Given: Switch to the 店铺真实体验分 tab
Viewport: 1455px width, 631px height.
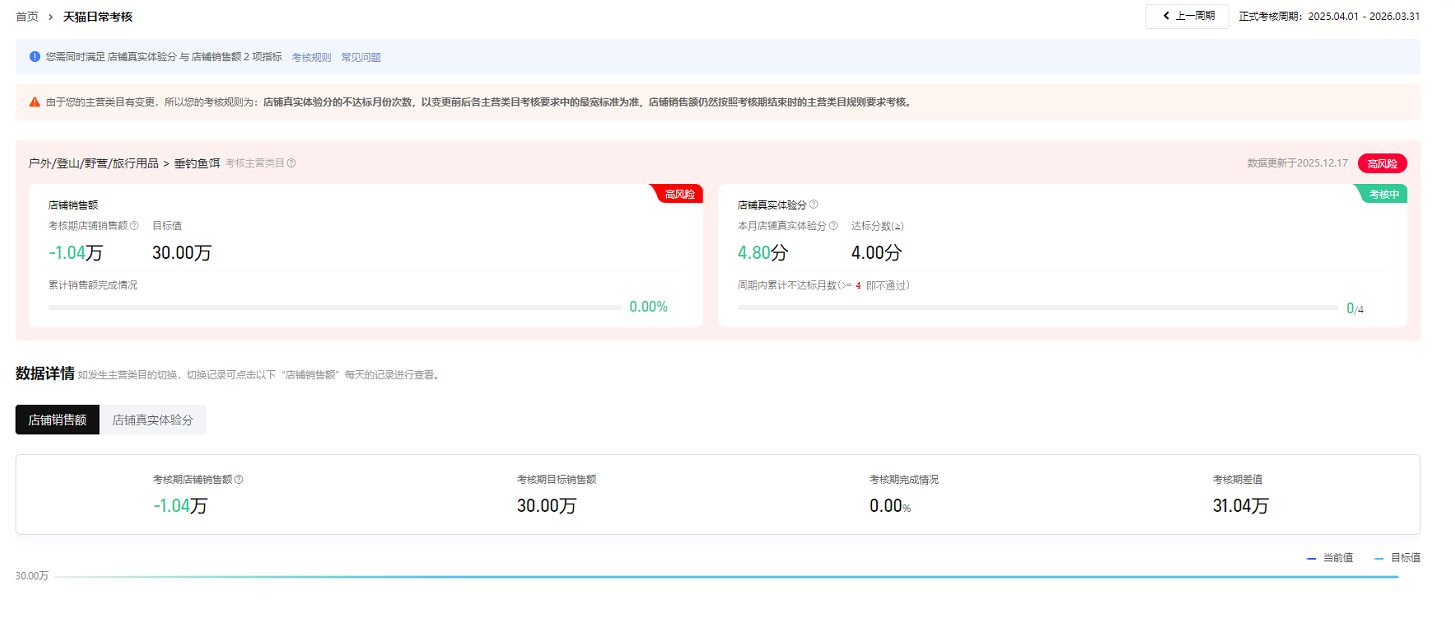Looking at the screenshot, I should pyautogui.click(x=152, y=420).
